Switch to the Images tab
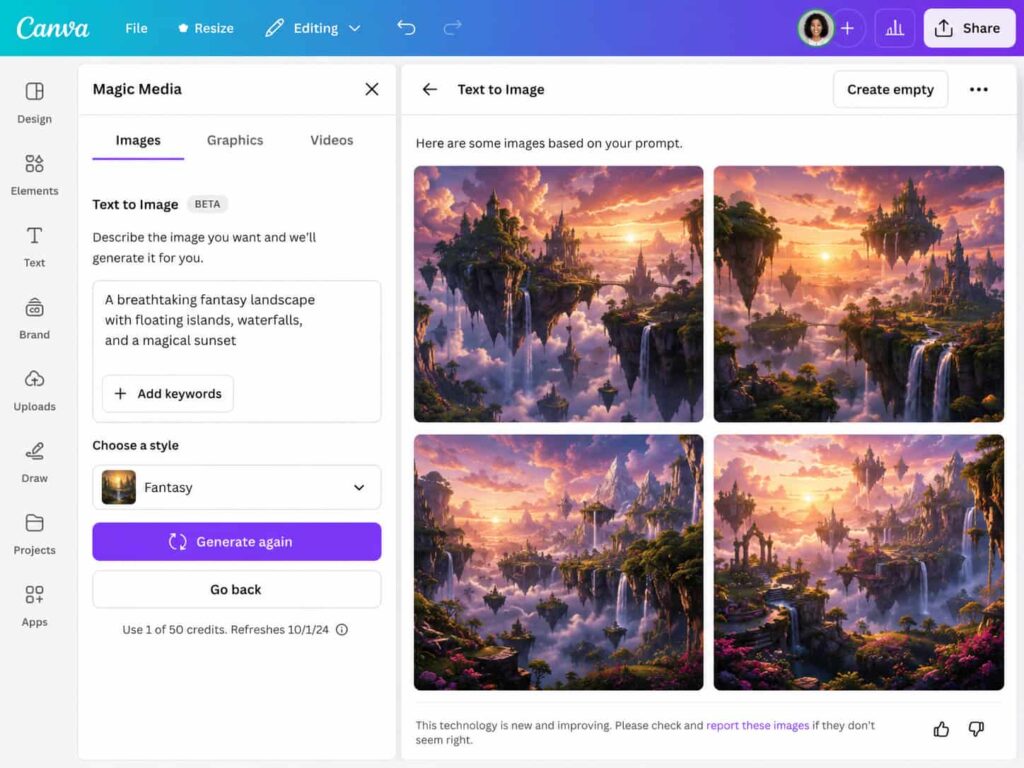This screenshot has width=1024, height=768. [138, 140]
